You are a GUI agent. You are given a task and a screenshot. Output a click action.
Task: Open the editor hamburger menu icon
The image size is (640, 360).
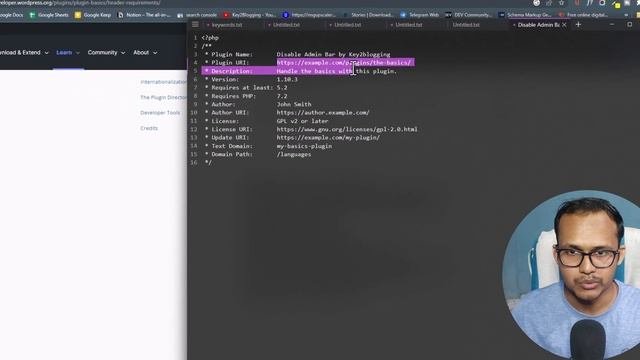196,24
